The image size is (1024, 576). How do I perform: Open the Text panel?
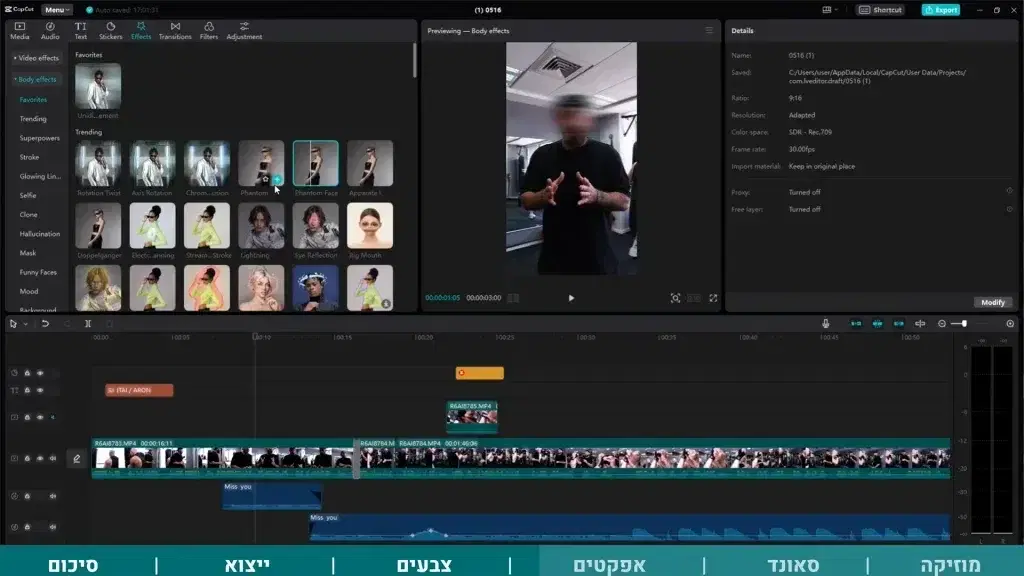coord(80,30)
